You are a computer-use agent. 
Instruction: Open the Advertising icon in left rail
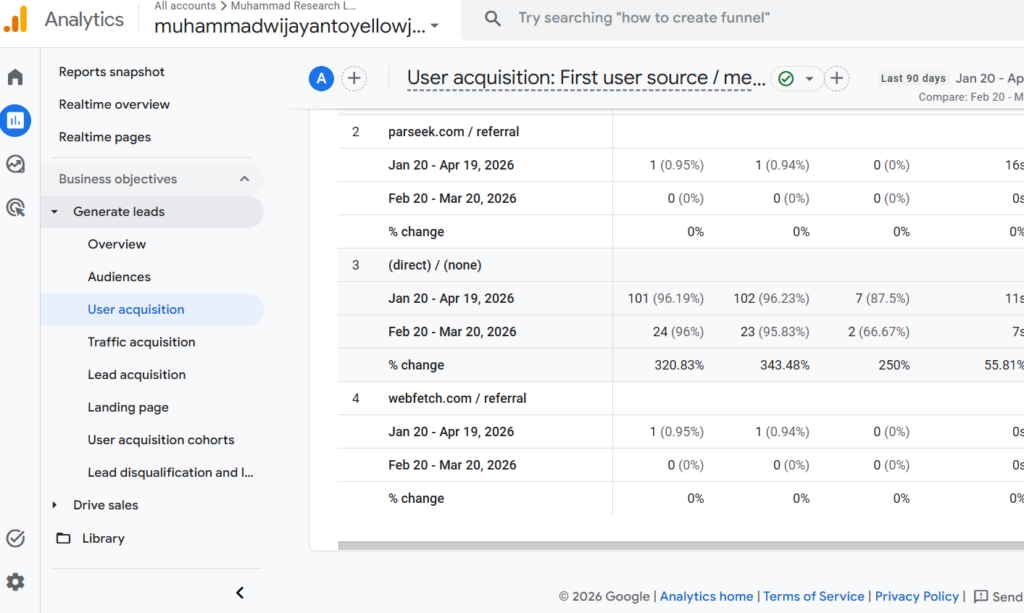(x=16, y=208)
